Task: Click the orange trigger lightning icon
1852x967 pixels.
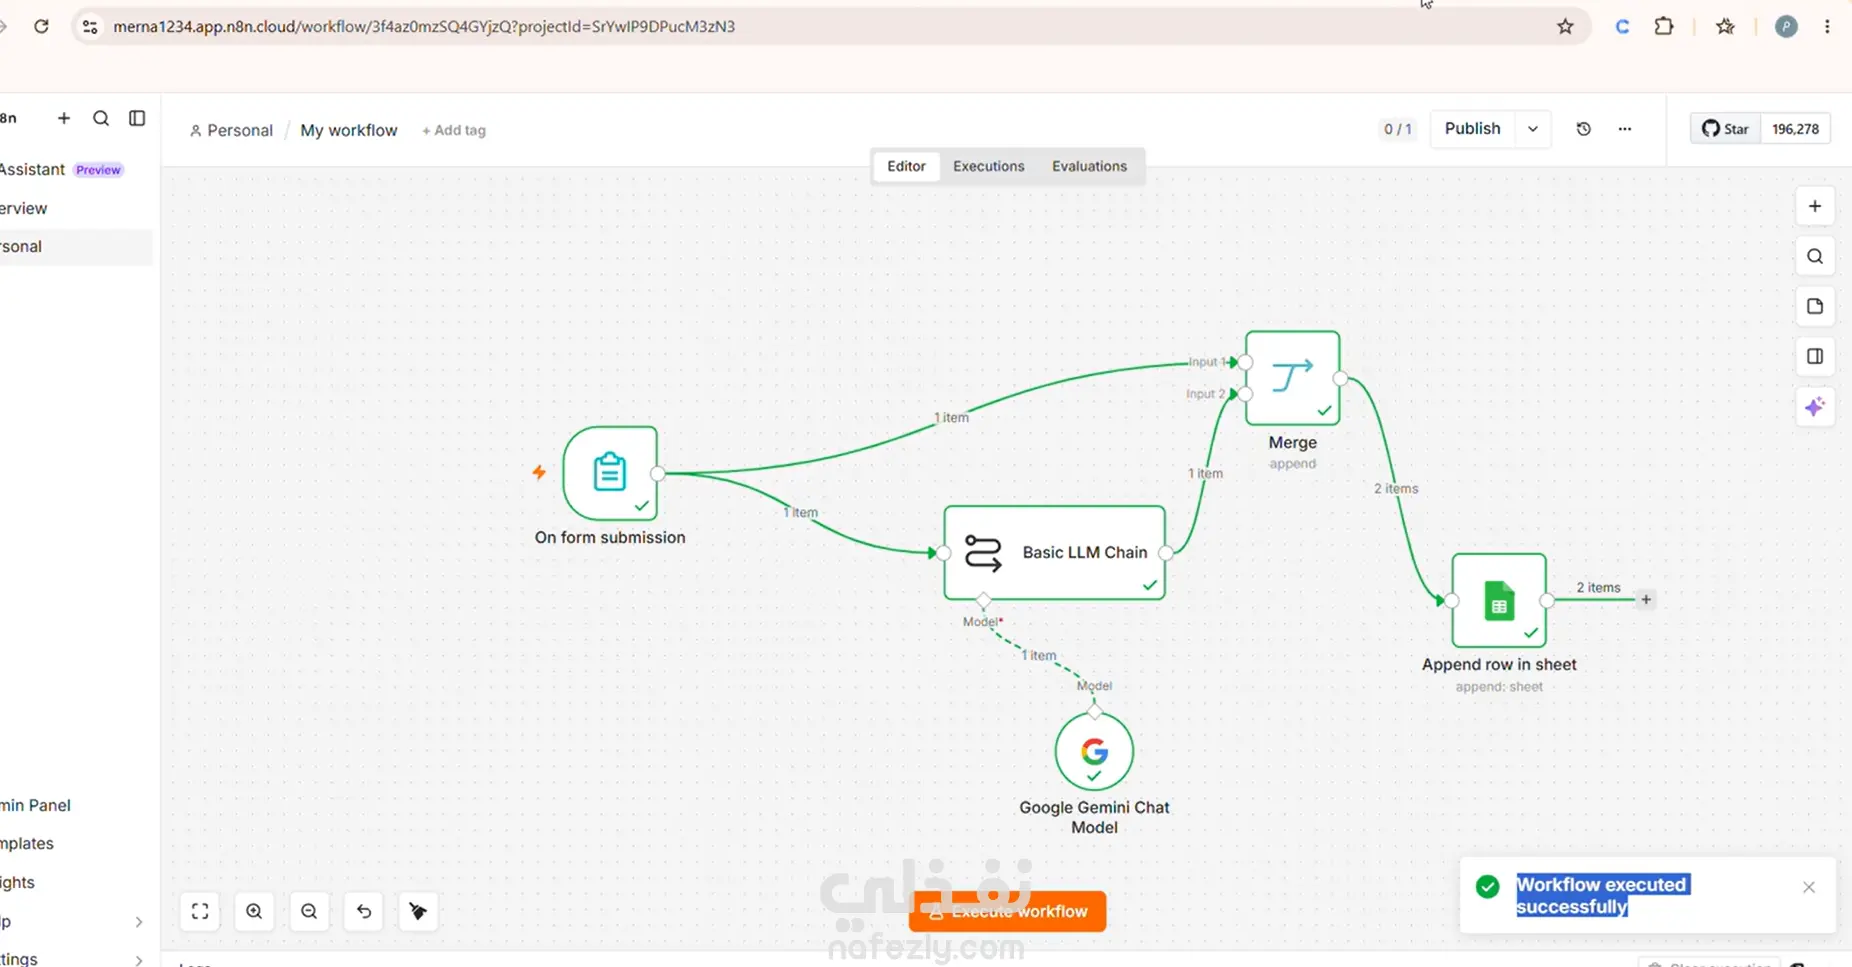Action: (539, 472)
